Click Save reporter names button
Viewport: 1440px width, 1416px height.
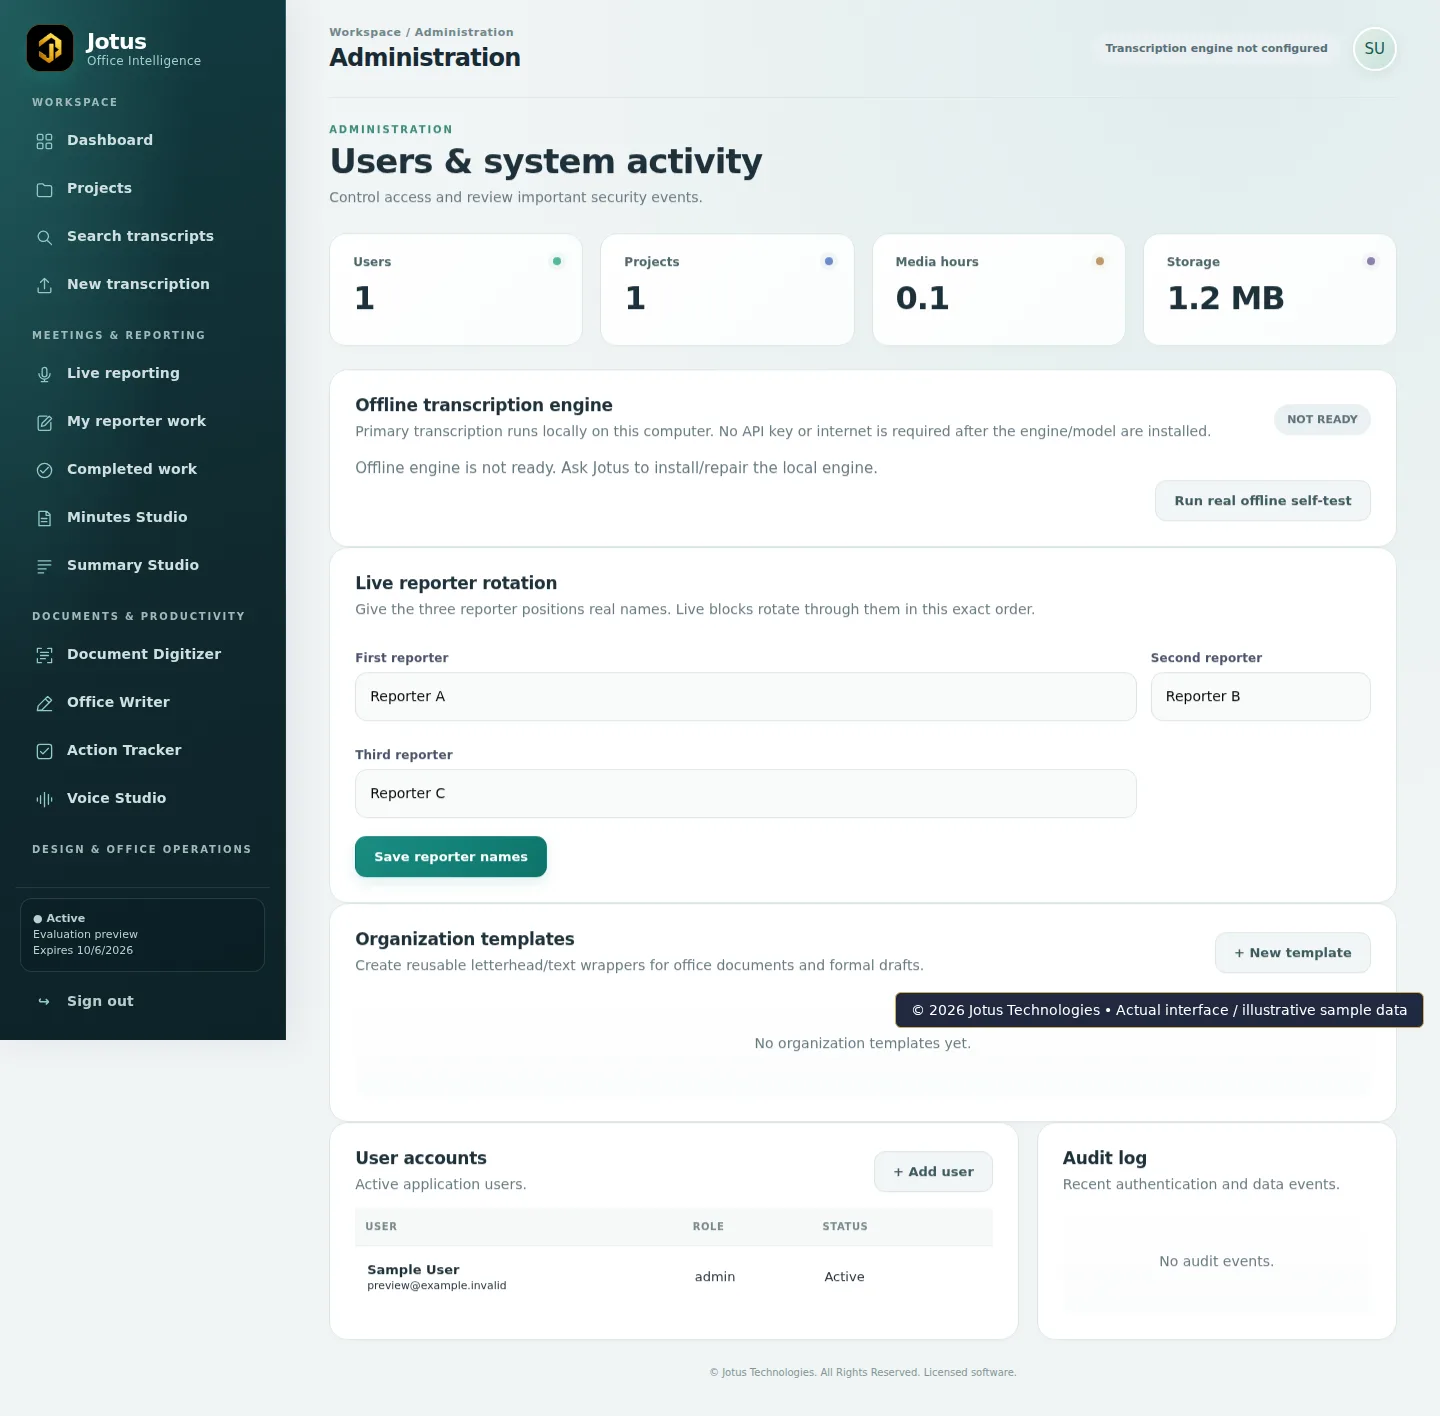point(451,857)
